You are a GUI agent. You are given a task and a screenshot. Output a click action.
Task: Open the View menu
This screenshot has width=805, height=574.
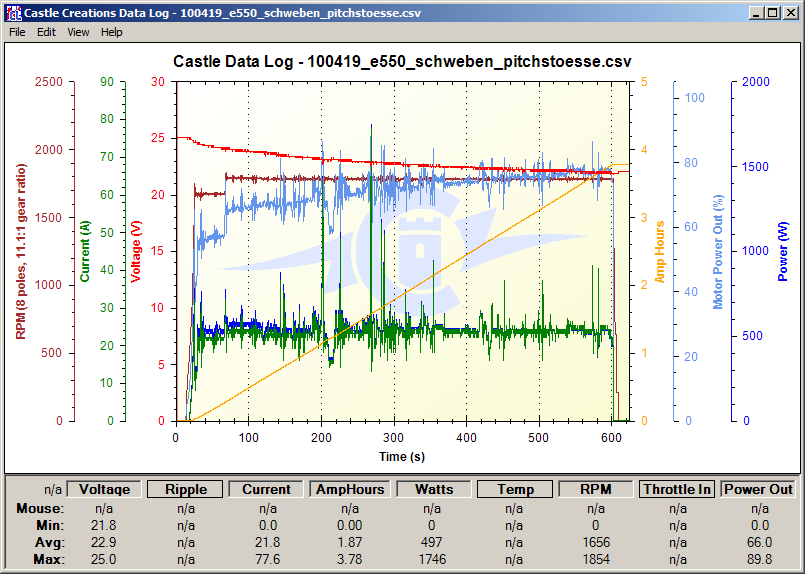pos(78,32)
